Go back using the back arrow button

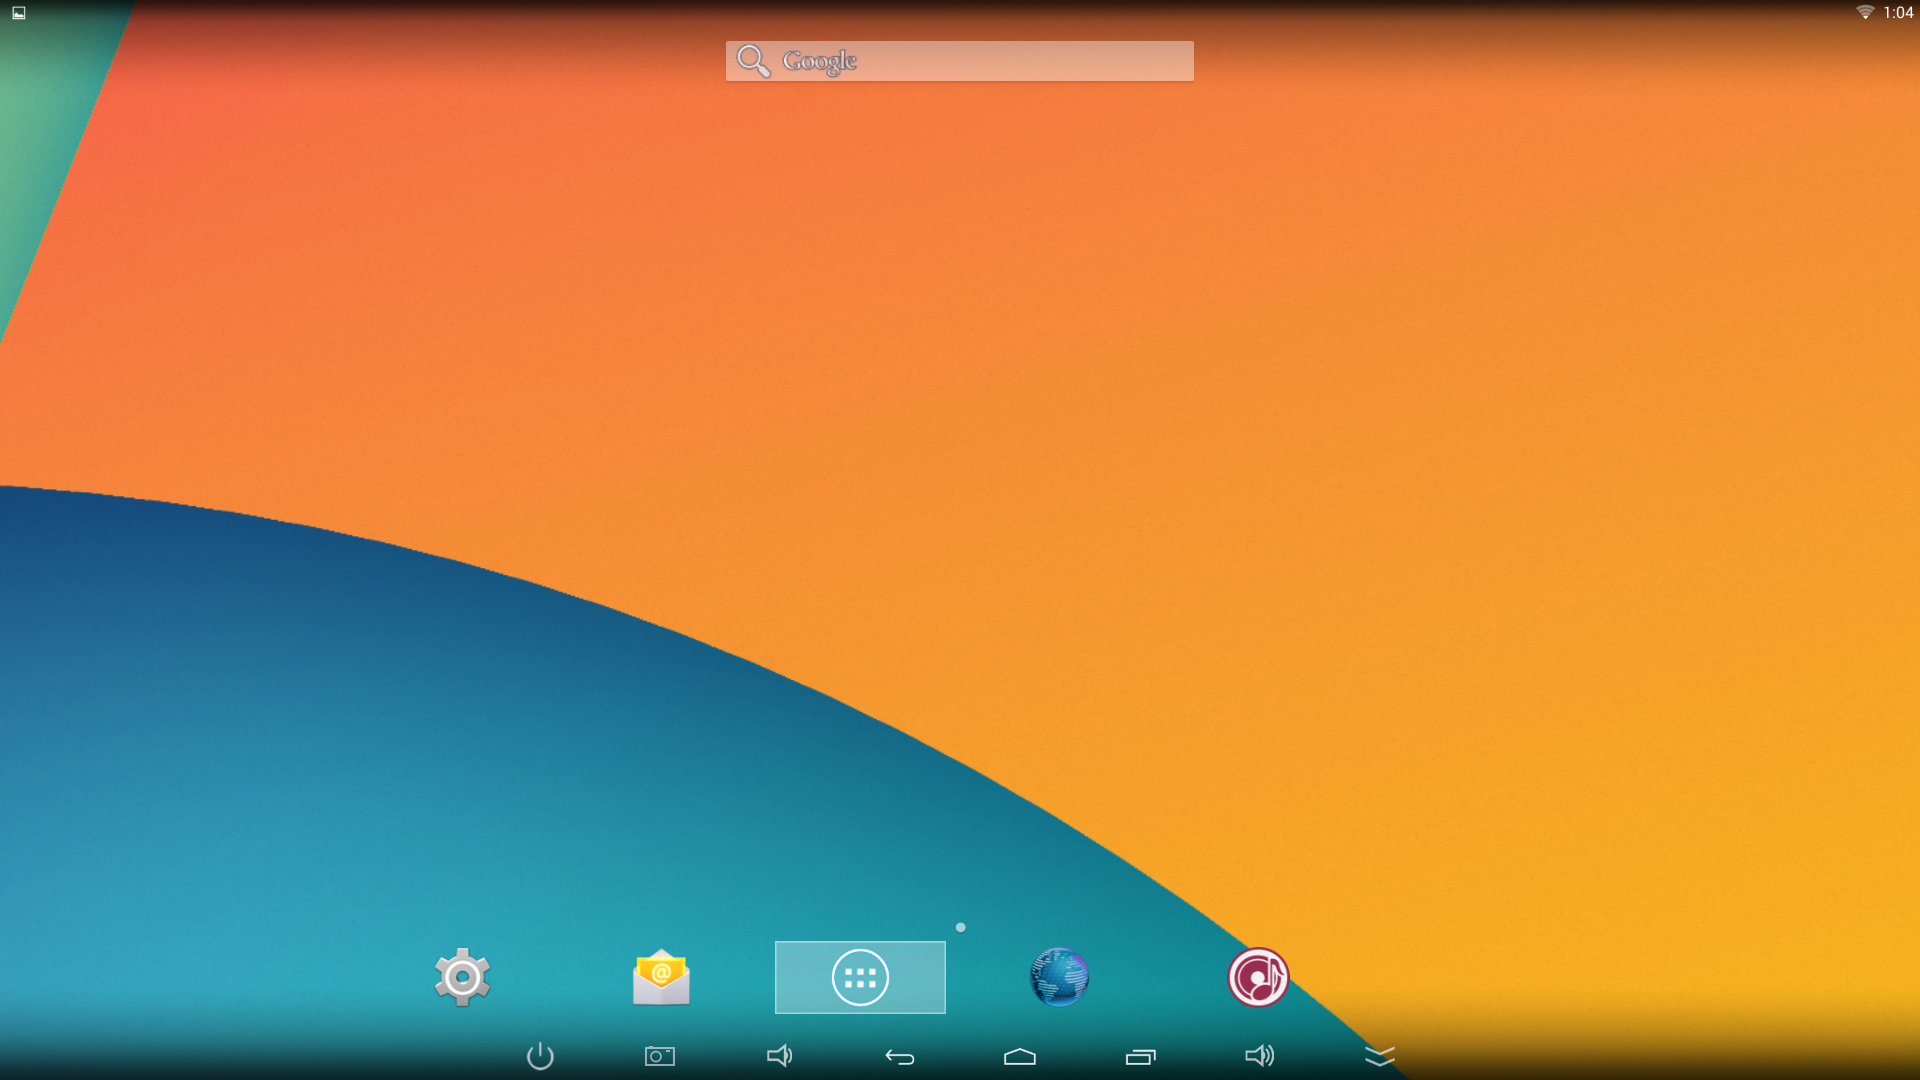pos(898,1055)
